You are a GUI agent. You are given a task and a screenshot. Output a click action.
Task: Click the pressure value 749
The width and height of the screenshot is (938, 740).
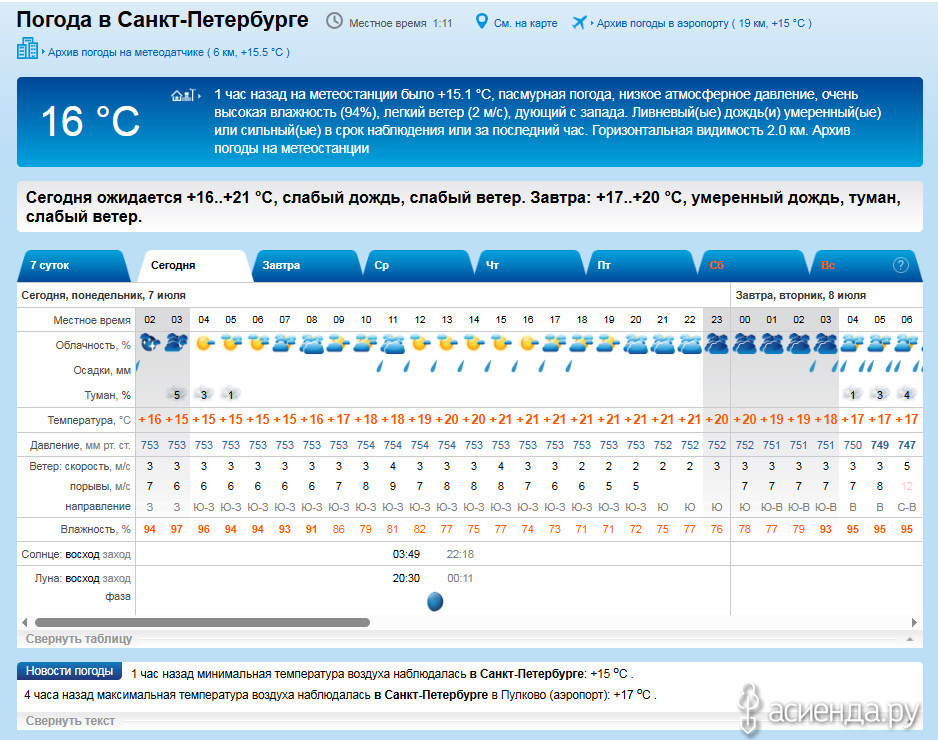(879, 445)
